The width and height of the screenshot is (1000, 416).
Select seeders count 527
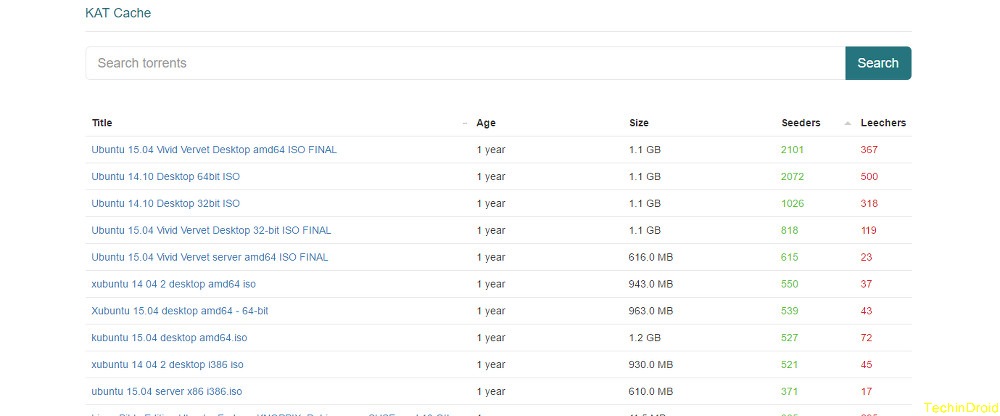coord(789,338)
